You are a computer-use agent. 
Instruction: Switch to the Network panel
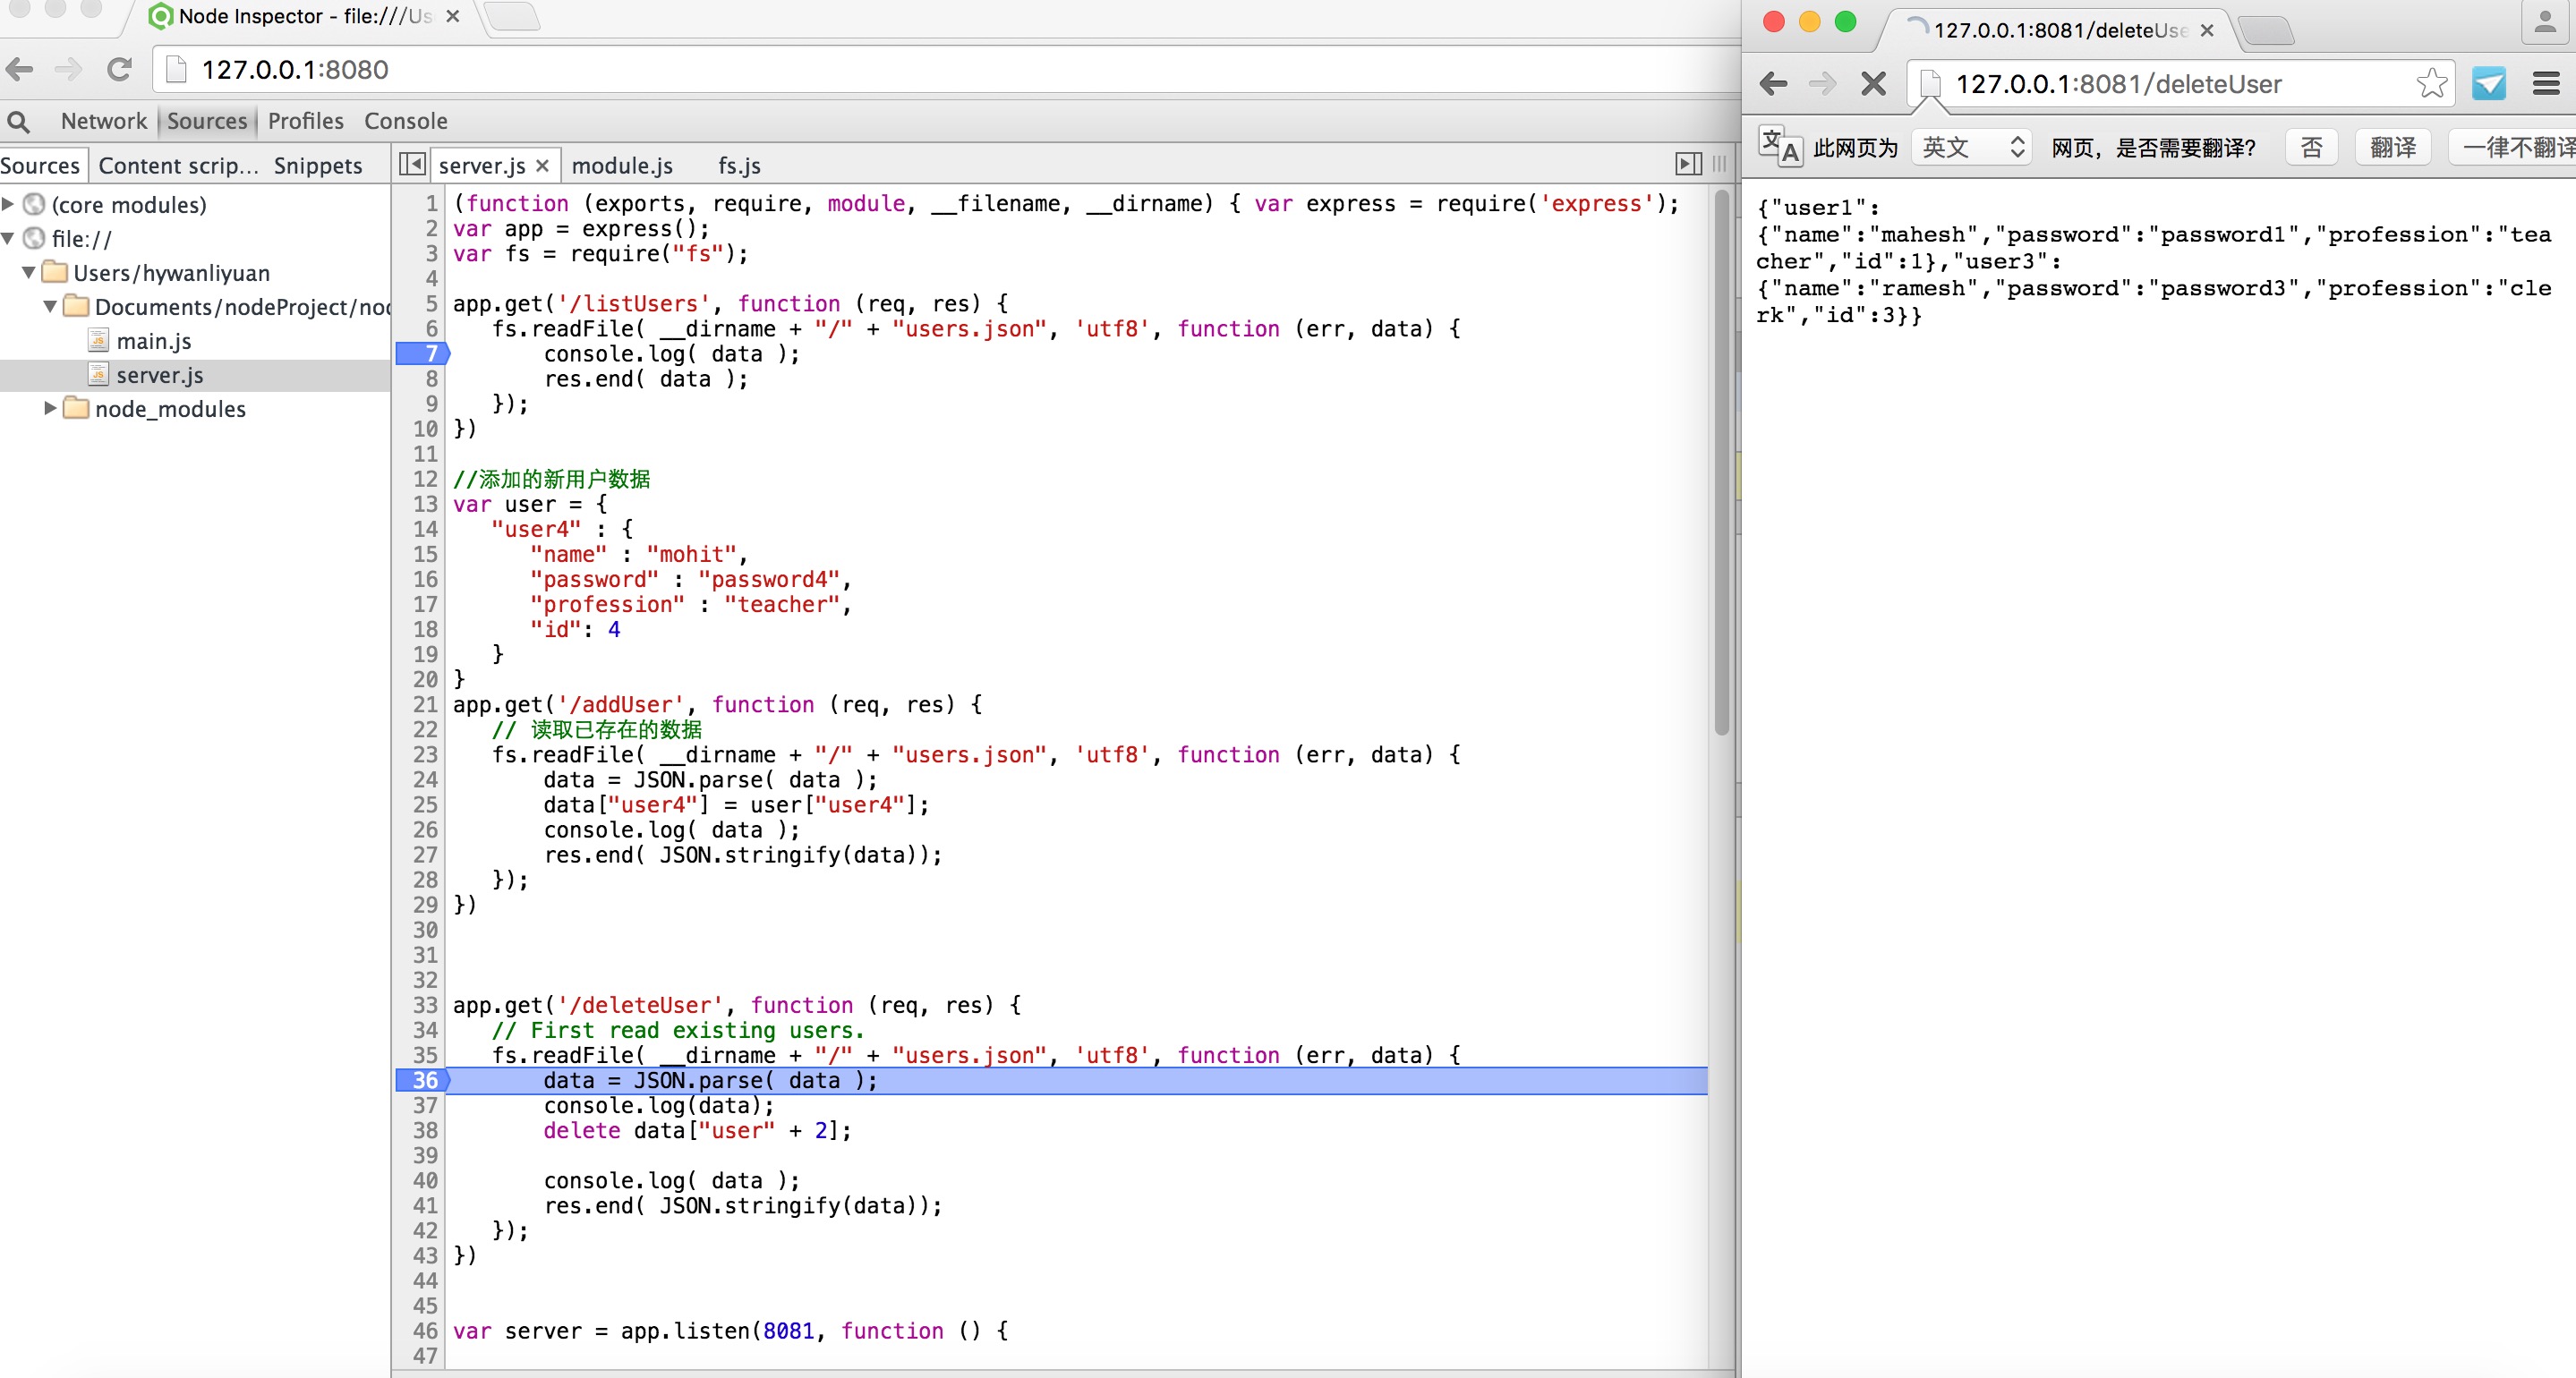tap(104, 121)
